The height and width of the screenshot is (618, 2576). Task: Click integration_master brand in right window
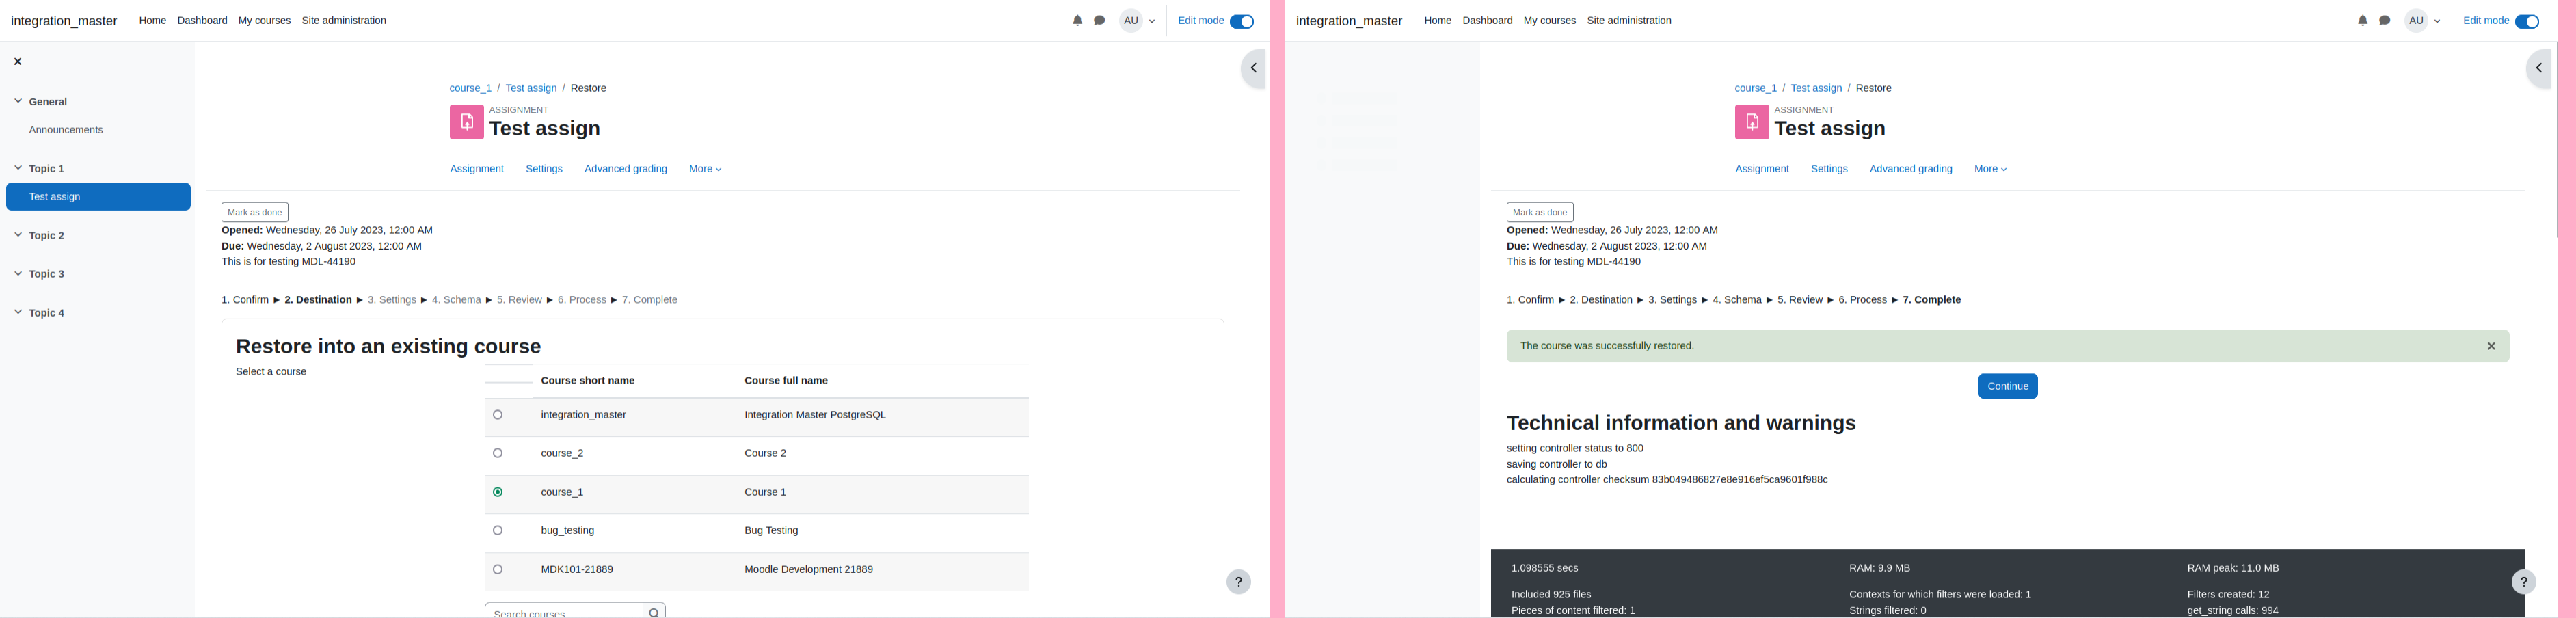[1349, 21]
